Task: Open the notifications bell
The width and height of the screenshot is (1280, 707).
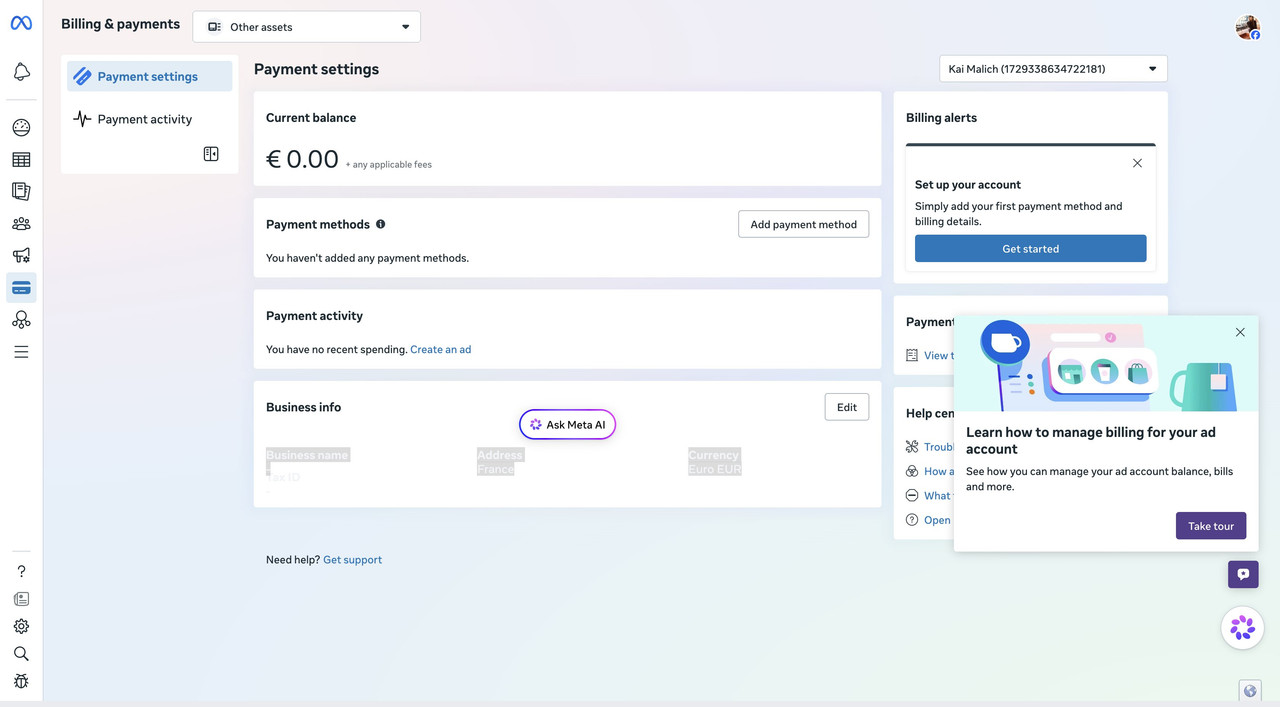Action: tap(21, 72)
